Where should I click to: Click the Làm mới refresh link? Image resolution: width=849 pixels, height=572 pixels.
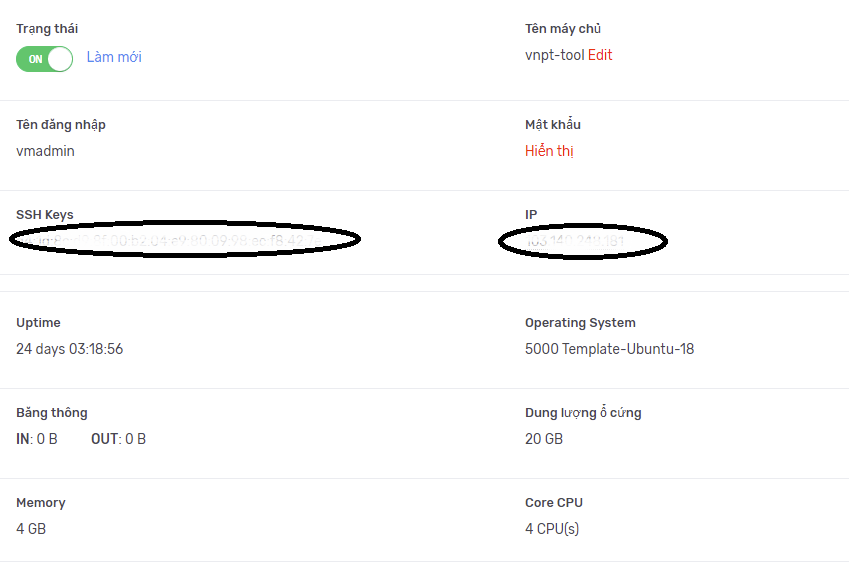click(114, 57)
